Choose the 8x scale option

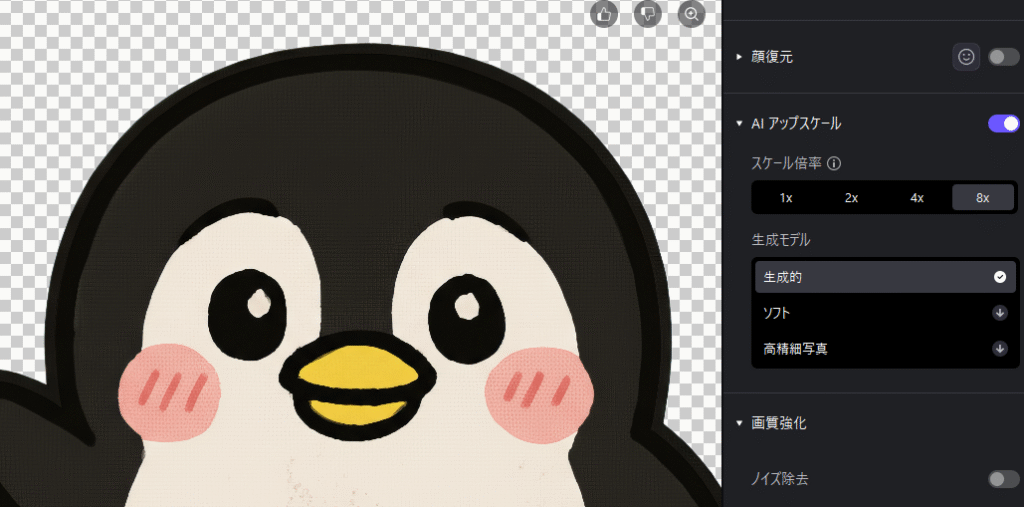tap(982, 198)
